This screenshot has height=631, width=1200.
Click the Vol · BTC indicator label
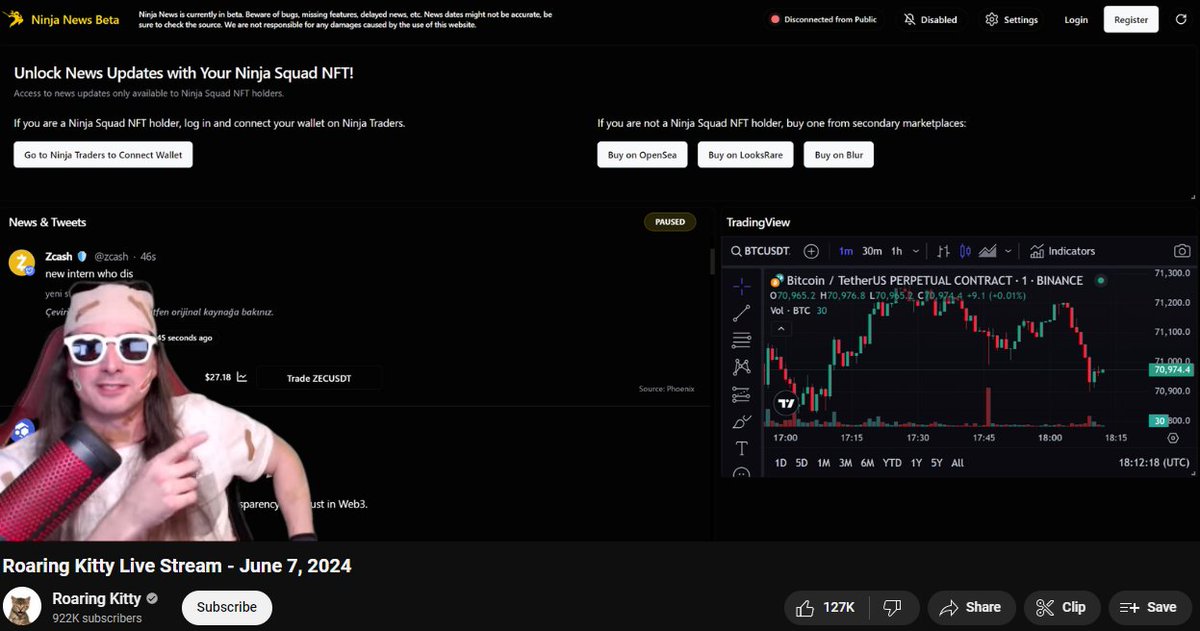click(x=791, y=310)
